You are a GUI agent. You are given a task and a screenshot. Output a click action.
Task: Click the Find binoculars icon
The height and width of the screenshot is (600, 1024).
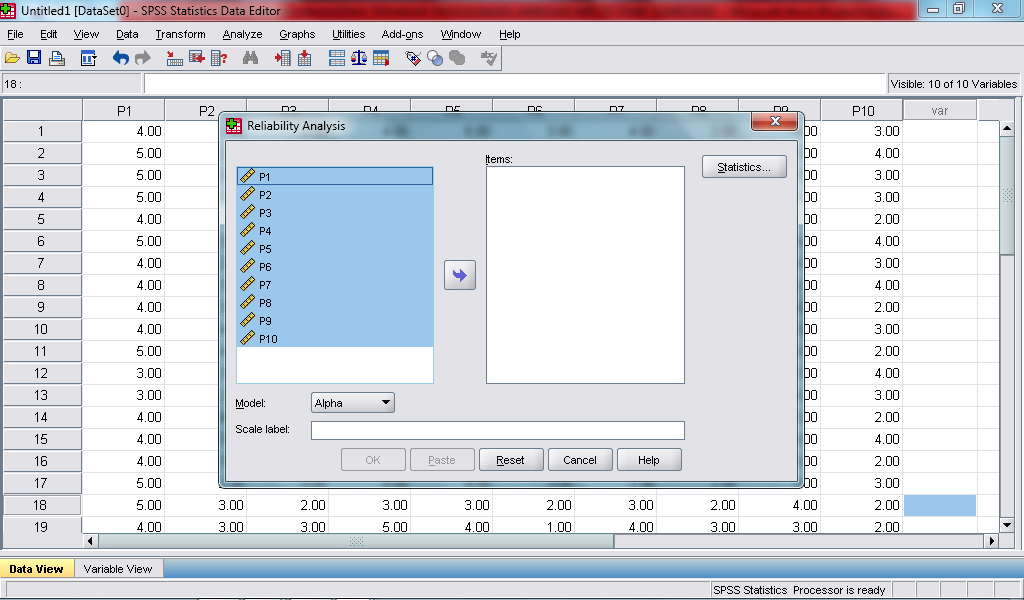(x=250, y=58)
